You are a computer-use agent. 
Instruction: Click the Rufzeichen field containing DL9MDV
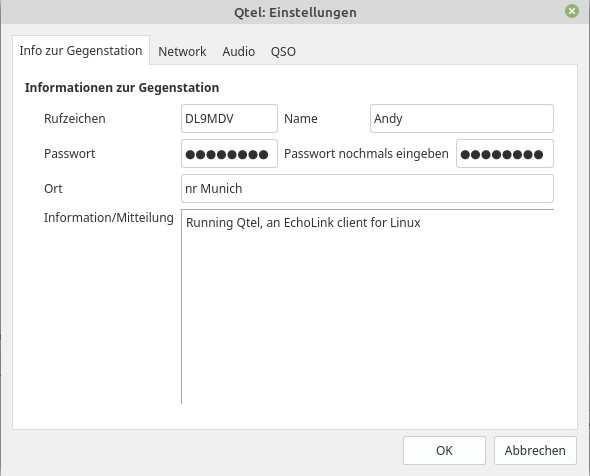tap(229, 119)
